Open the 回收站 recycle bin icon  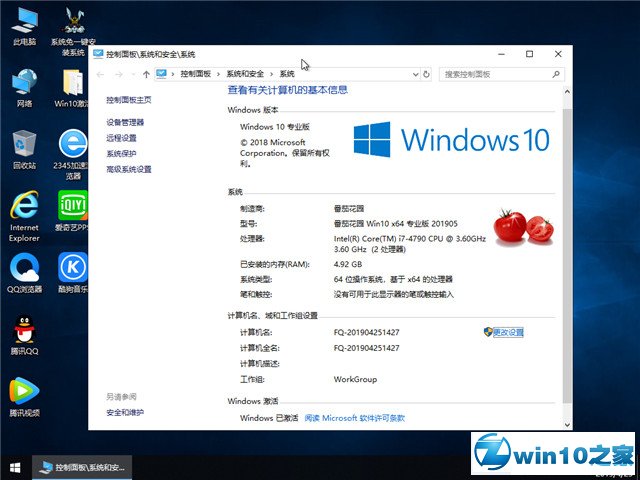tap(24, 149)
